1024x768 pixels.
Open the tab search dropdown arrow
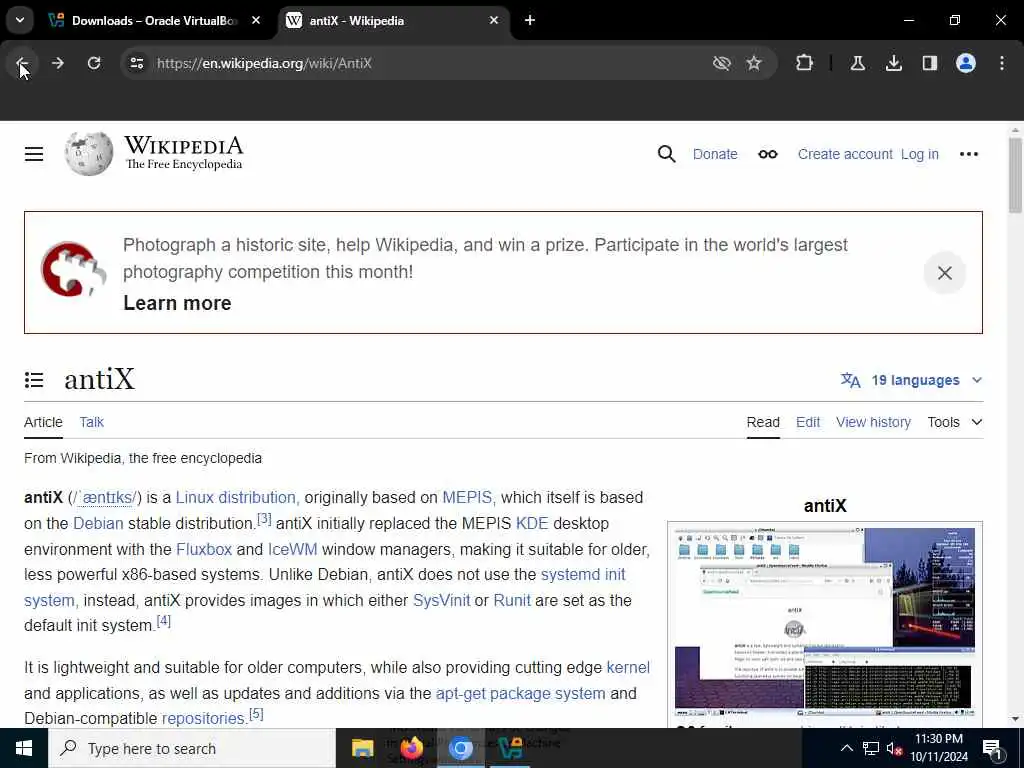click(20, 20)
